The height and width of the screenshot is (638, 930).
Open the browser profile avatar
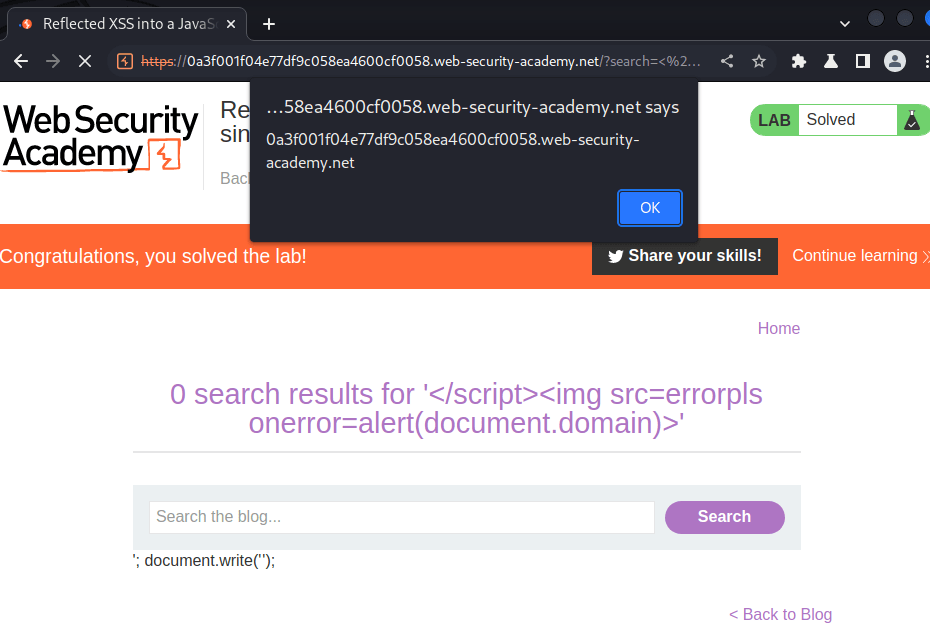point(894,61)
